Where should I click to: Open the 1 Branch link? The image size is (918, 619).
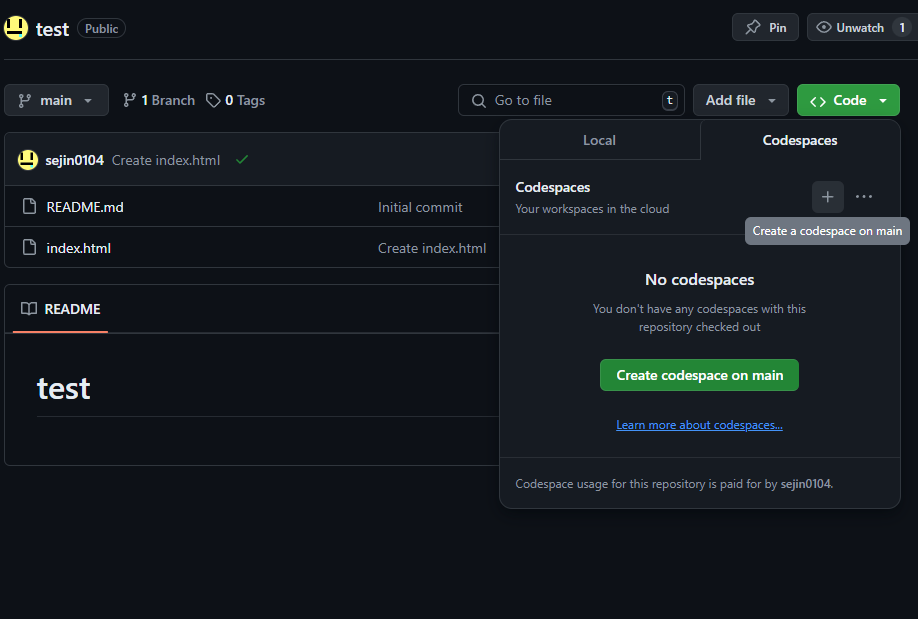(x=159, y=100)
